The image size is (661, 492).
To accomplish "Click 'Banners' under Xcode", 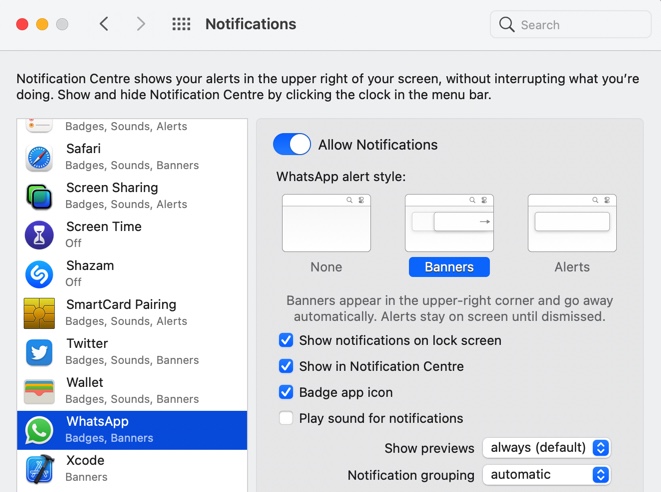I will [x=86, y=477].
